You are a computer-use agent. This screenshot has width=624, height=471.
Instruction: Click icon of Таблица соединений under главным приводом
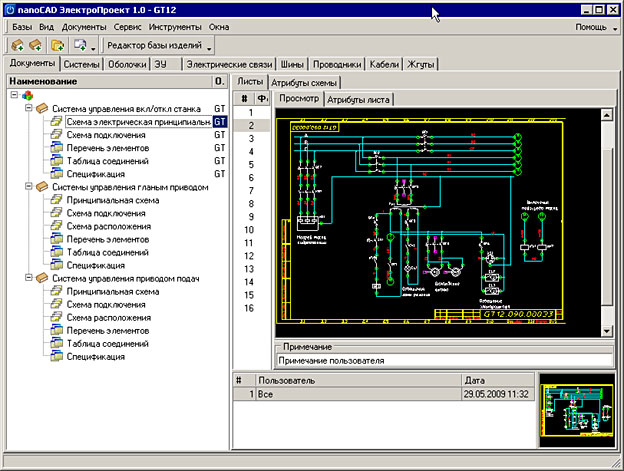pyautogui.click(x=57, y=252)
